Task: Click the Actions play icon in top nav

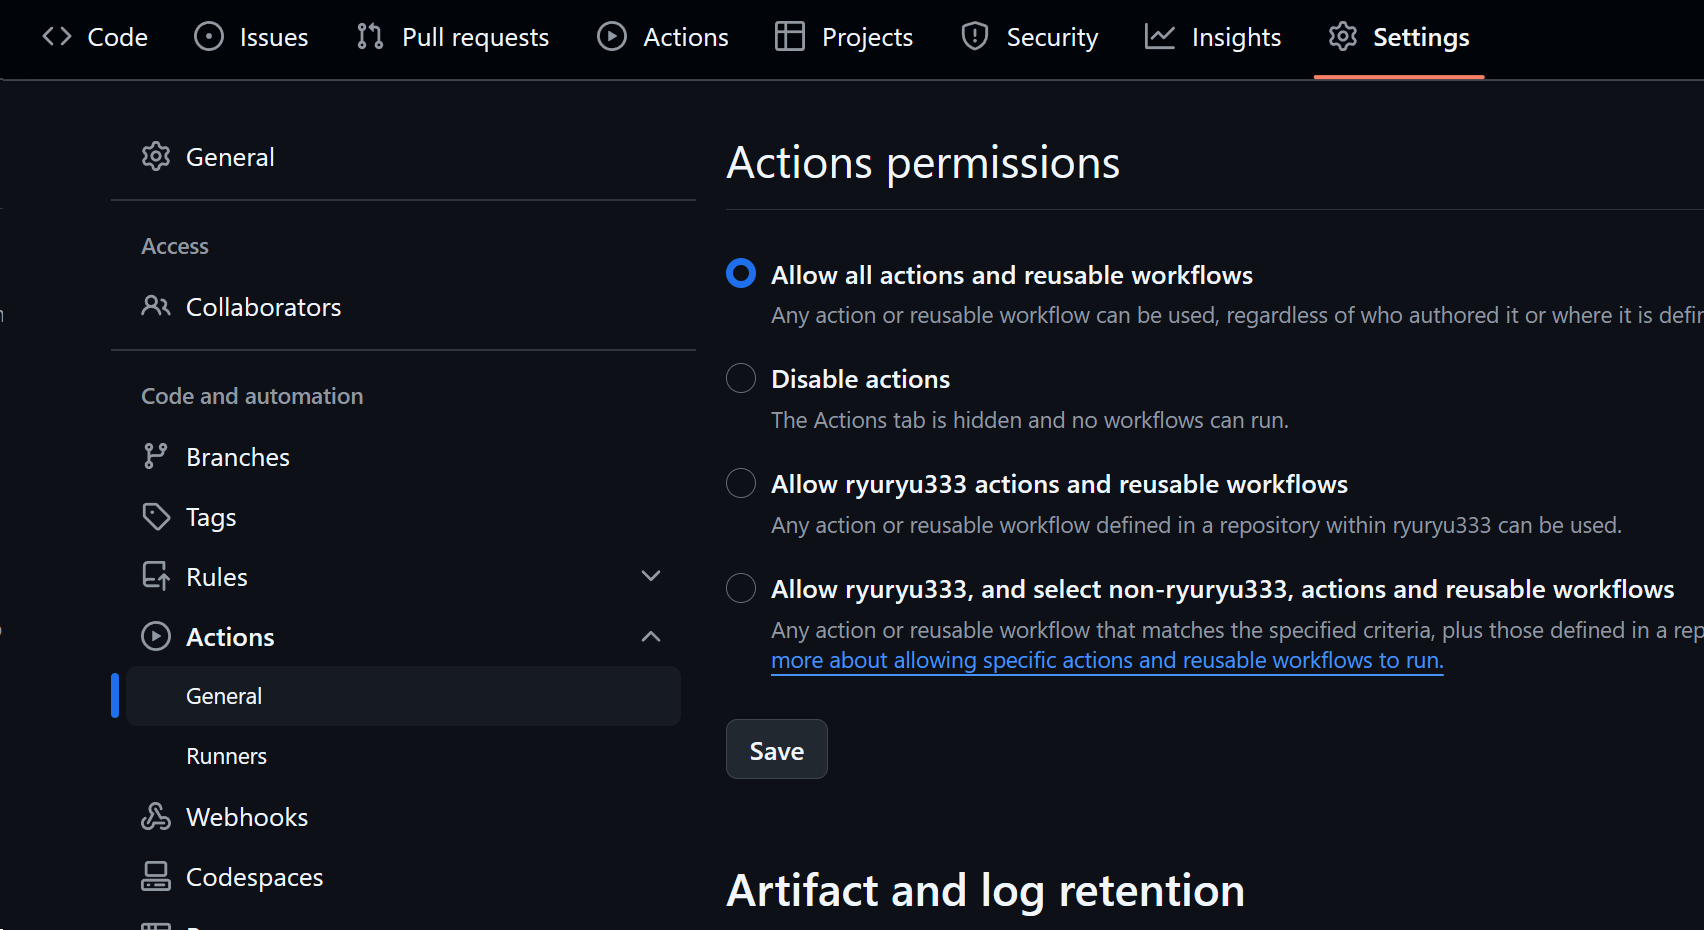Action: 612,37
